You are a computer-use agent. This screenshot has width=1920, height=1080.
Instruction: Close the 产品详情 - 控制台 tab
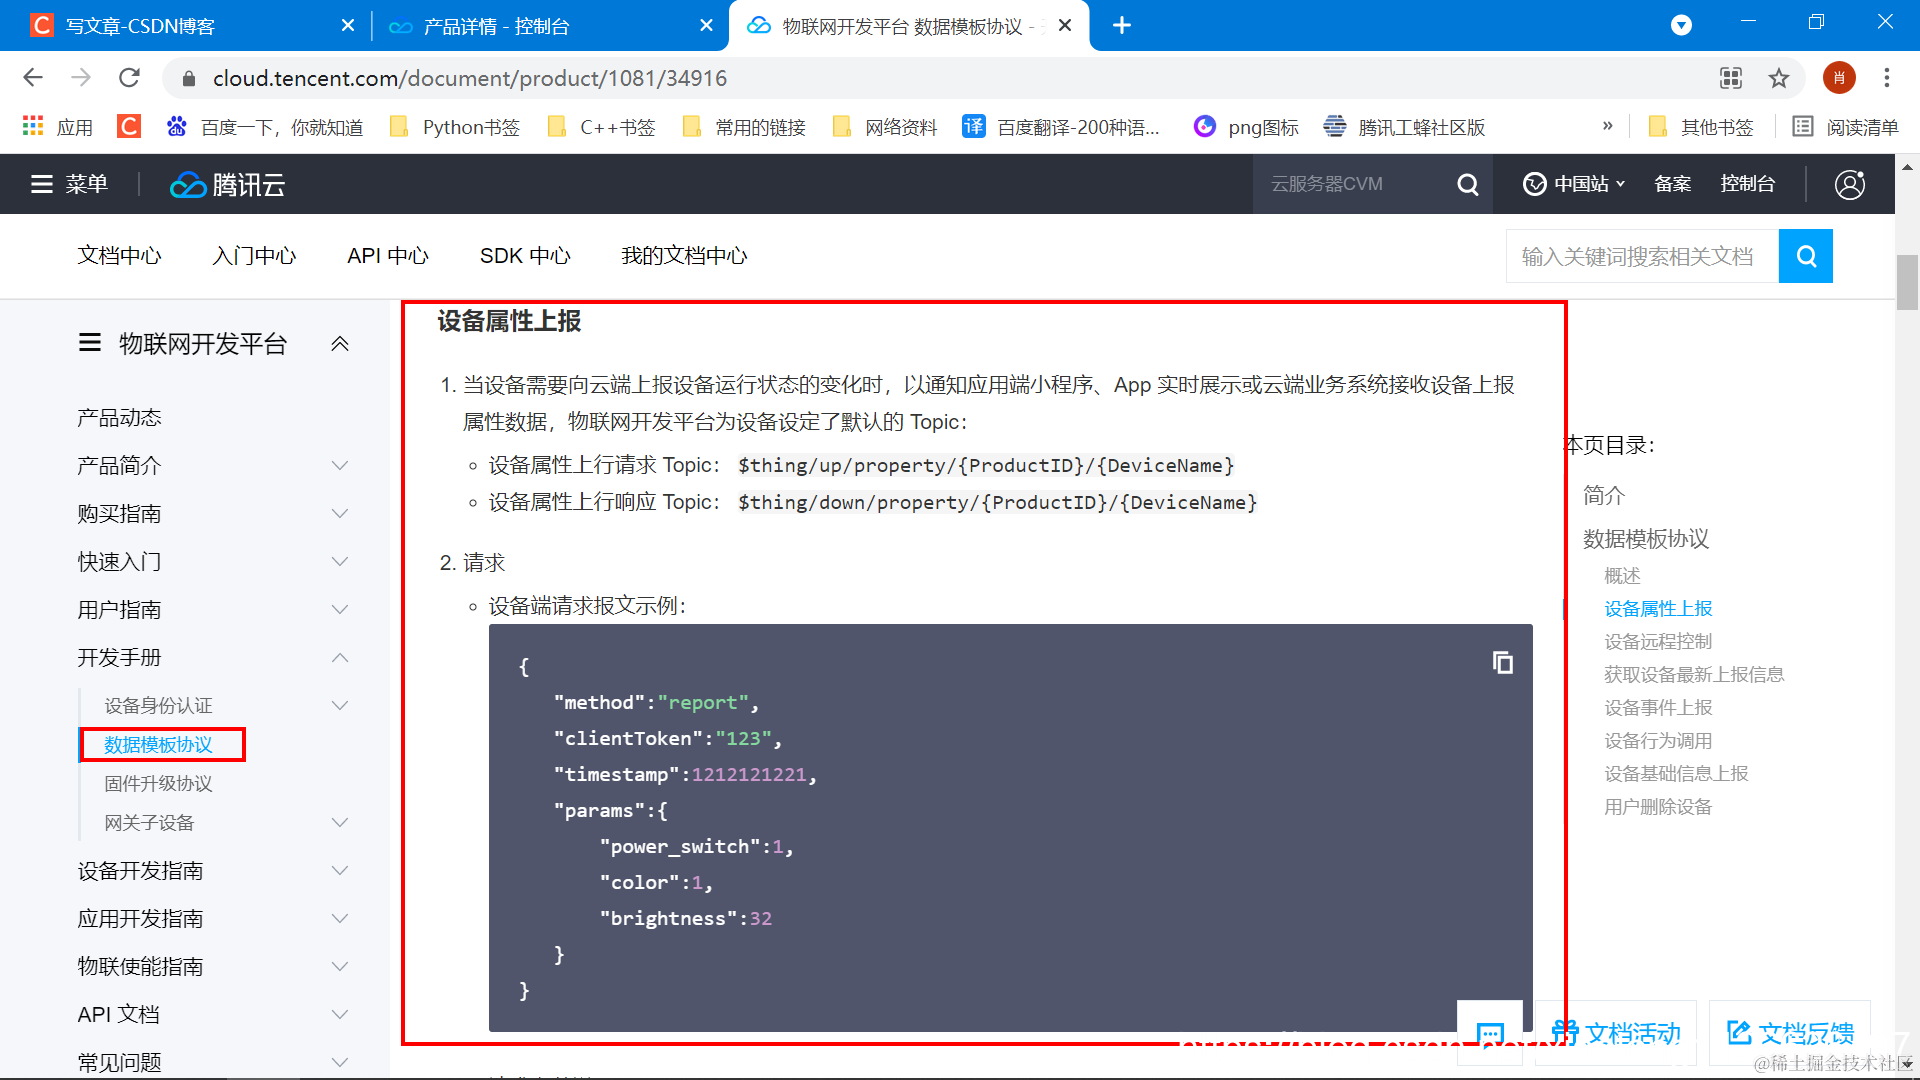click(x=707, y=25)
